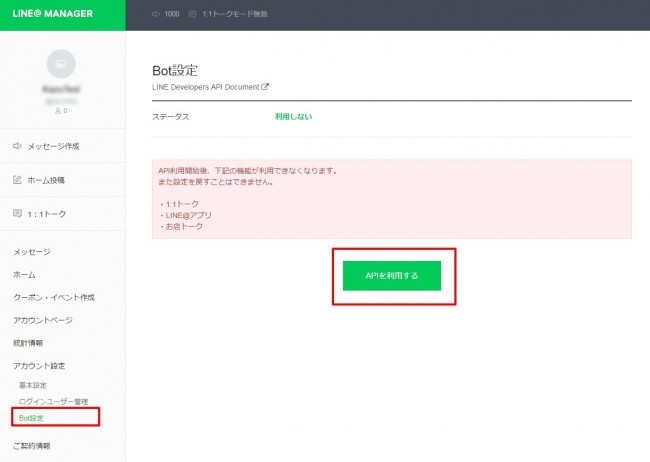
Task: Select メッセージ in the sidebar menu
Action: point(32,252)
